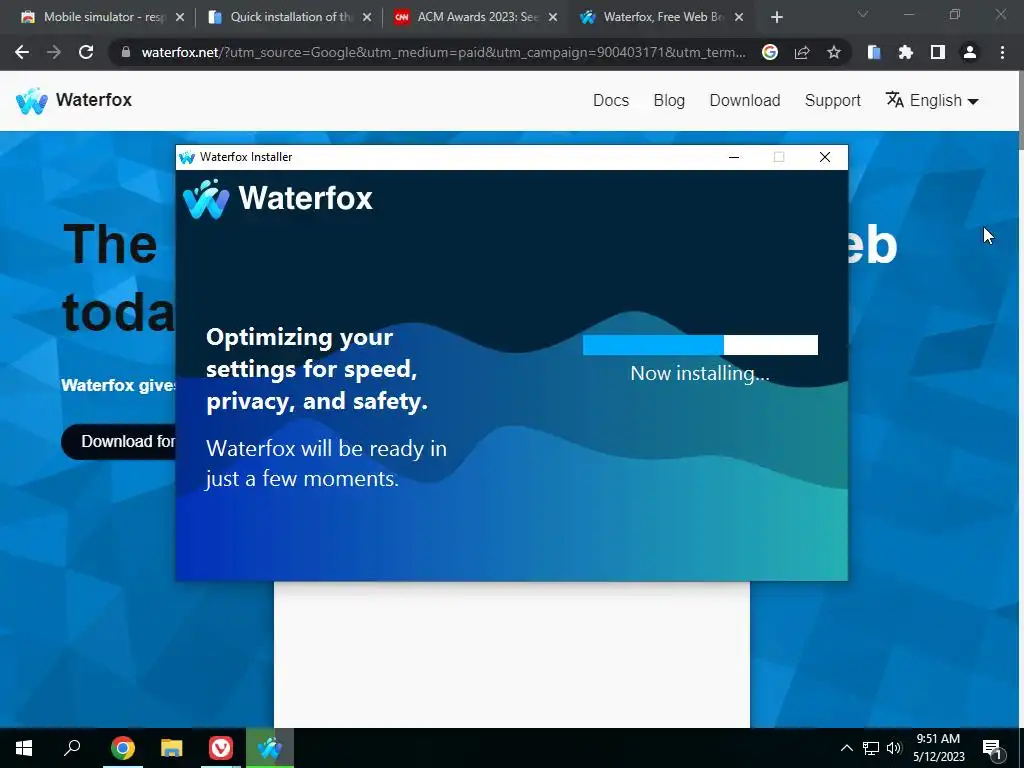Open the notification center icon
The width and height of the screenshot is (1024, 768).
(992, 749)
